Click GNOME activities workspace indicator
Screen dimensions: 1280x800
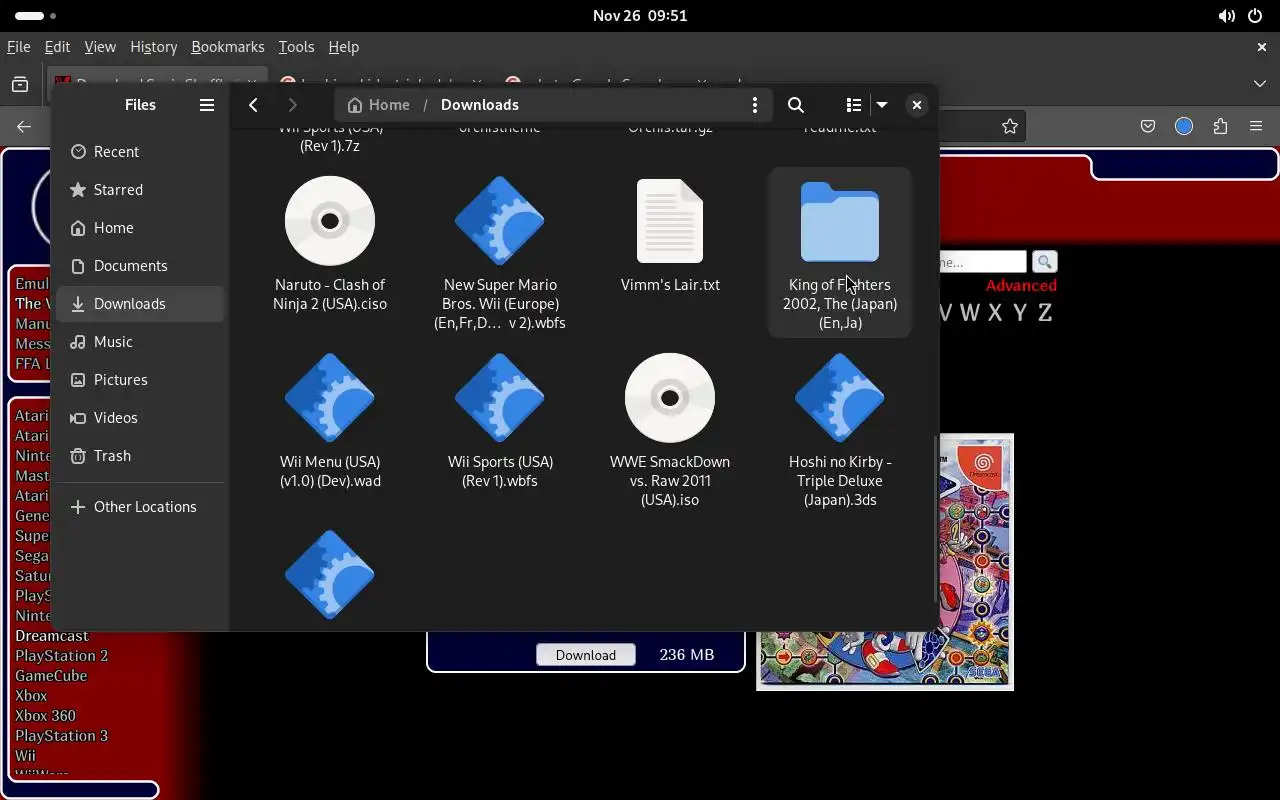pyautogui.click(x=35, y=16)
